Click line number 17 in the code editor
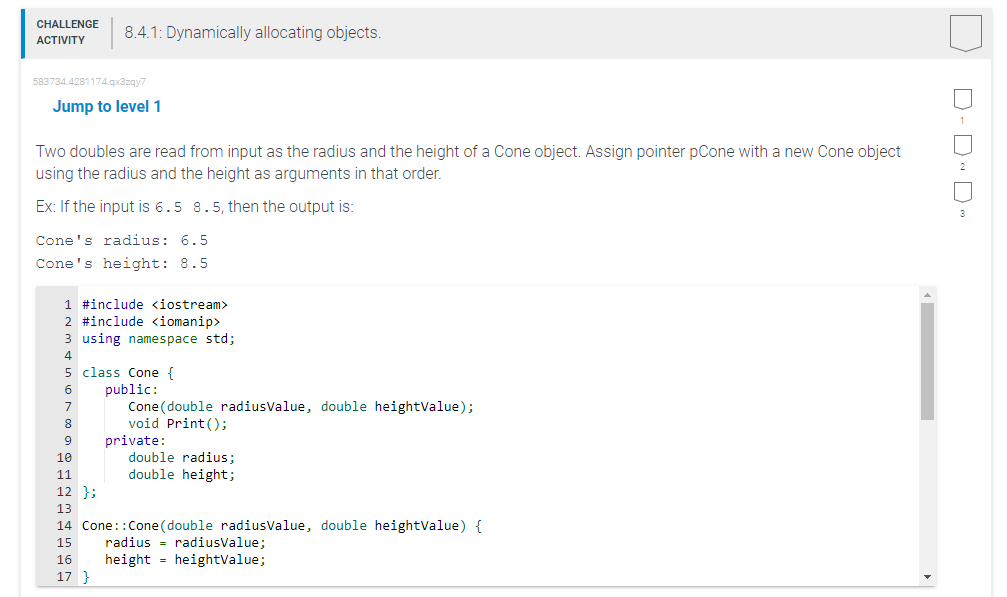 66,576
